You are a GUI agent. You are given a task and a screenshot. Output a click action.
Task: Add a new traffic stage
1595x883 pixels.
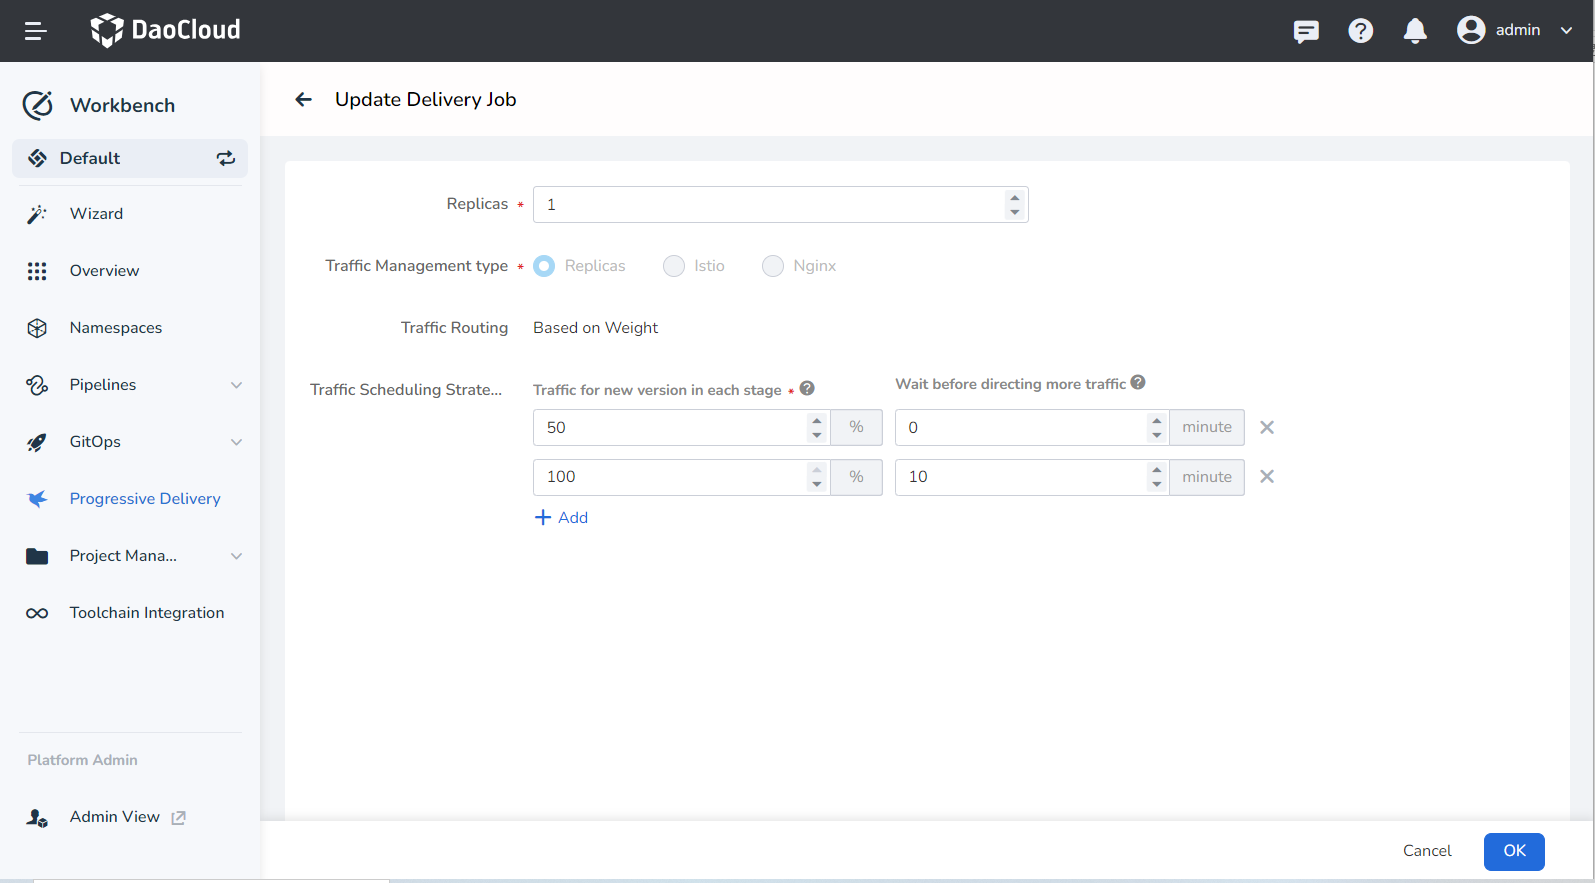tap(562, 517)
